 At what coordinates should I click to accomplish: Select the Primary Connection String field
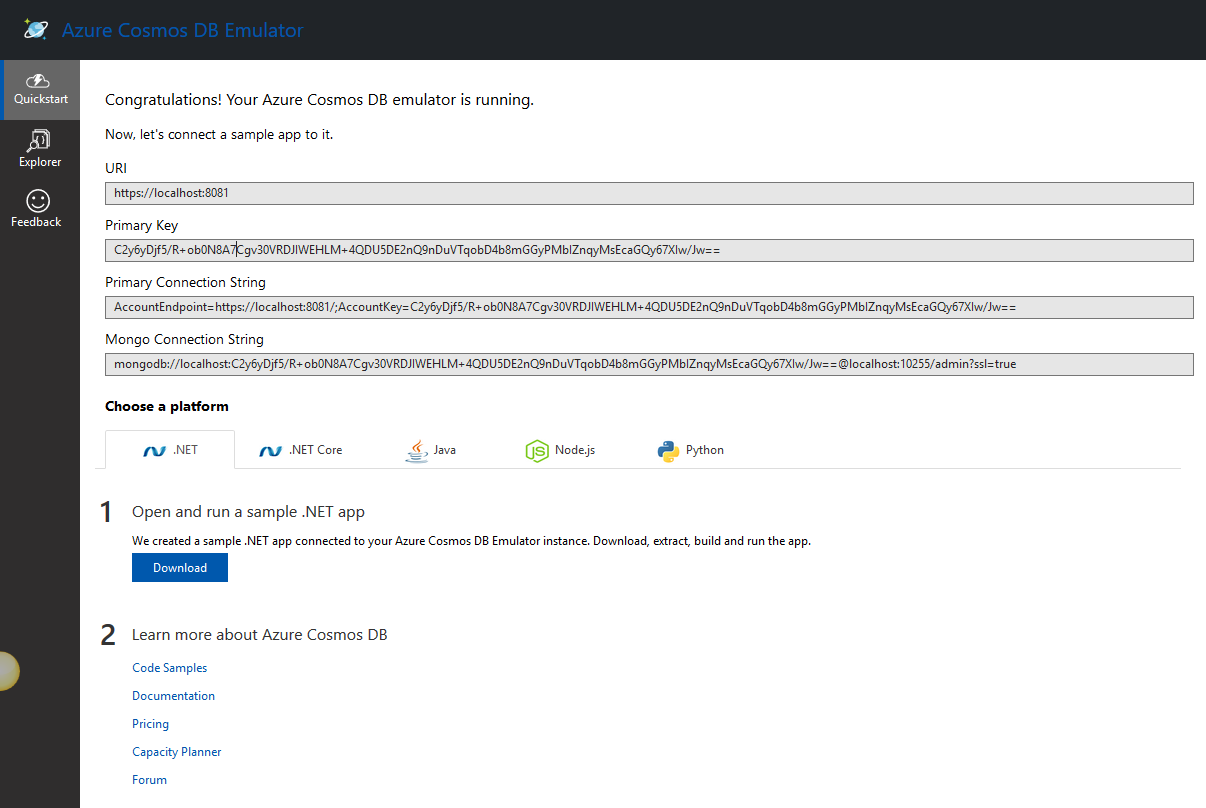click(648, 307)
